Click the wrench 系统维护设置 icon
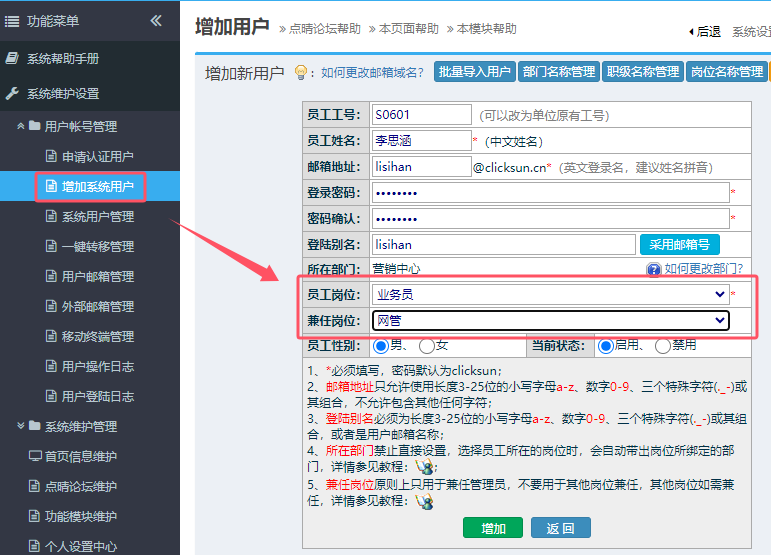 coord(12,94)
